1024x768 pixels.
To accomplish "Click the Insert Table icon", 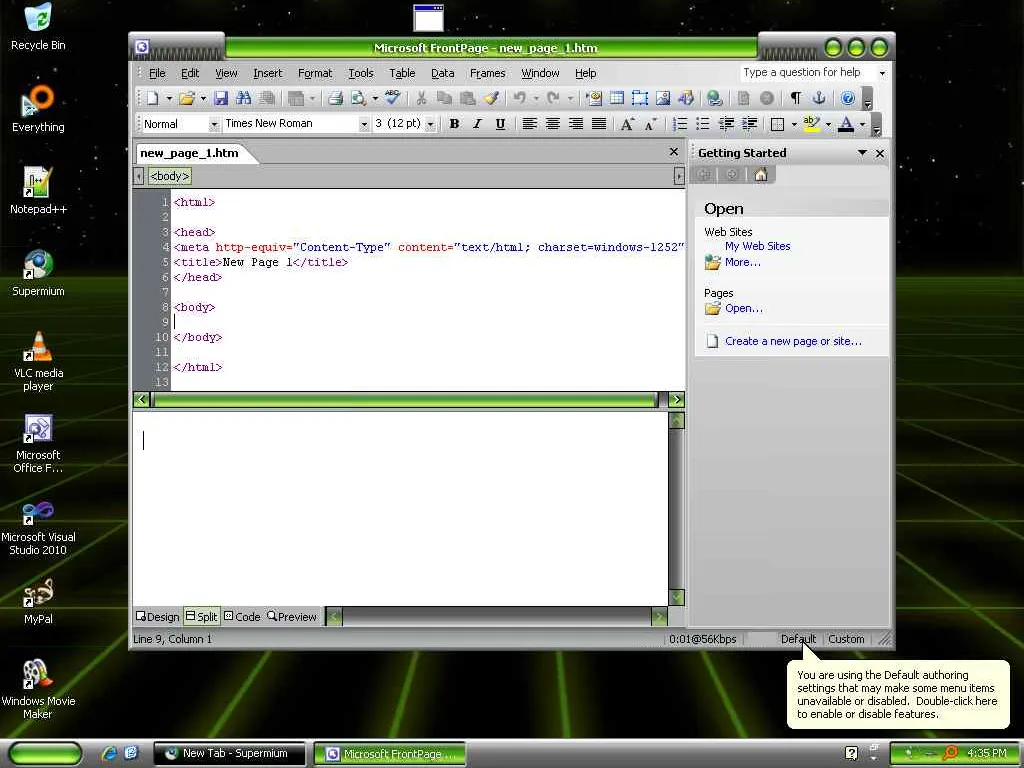I will click(x=616, y=99).
